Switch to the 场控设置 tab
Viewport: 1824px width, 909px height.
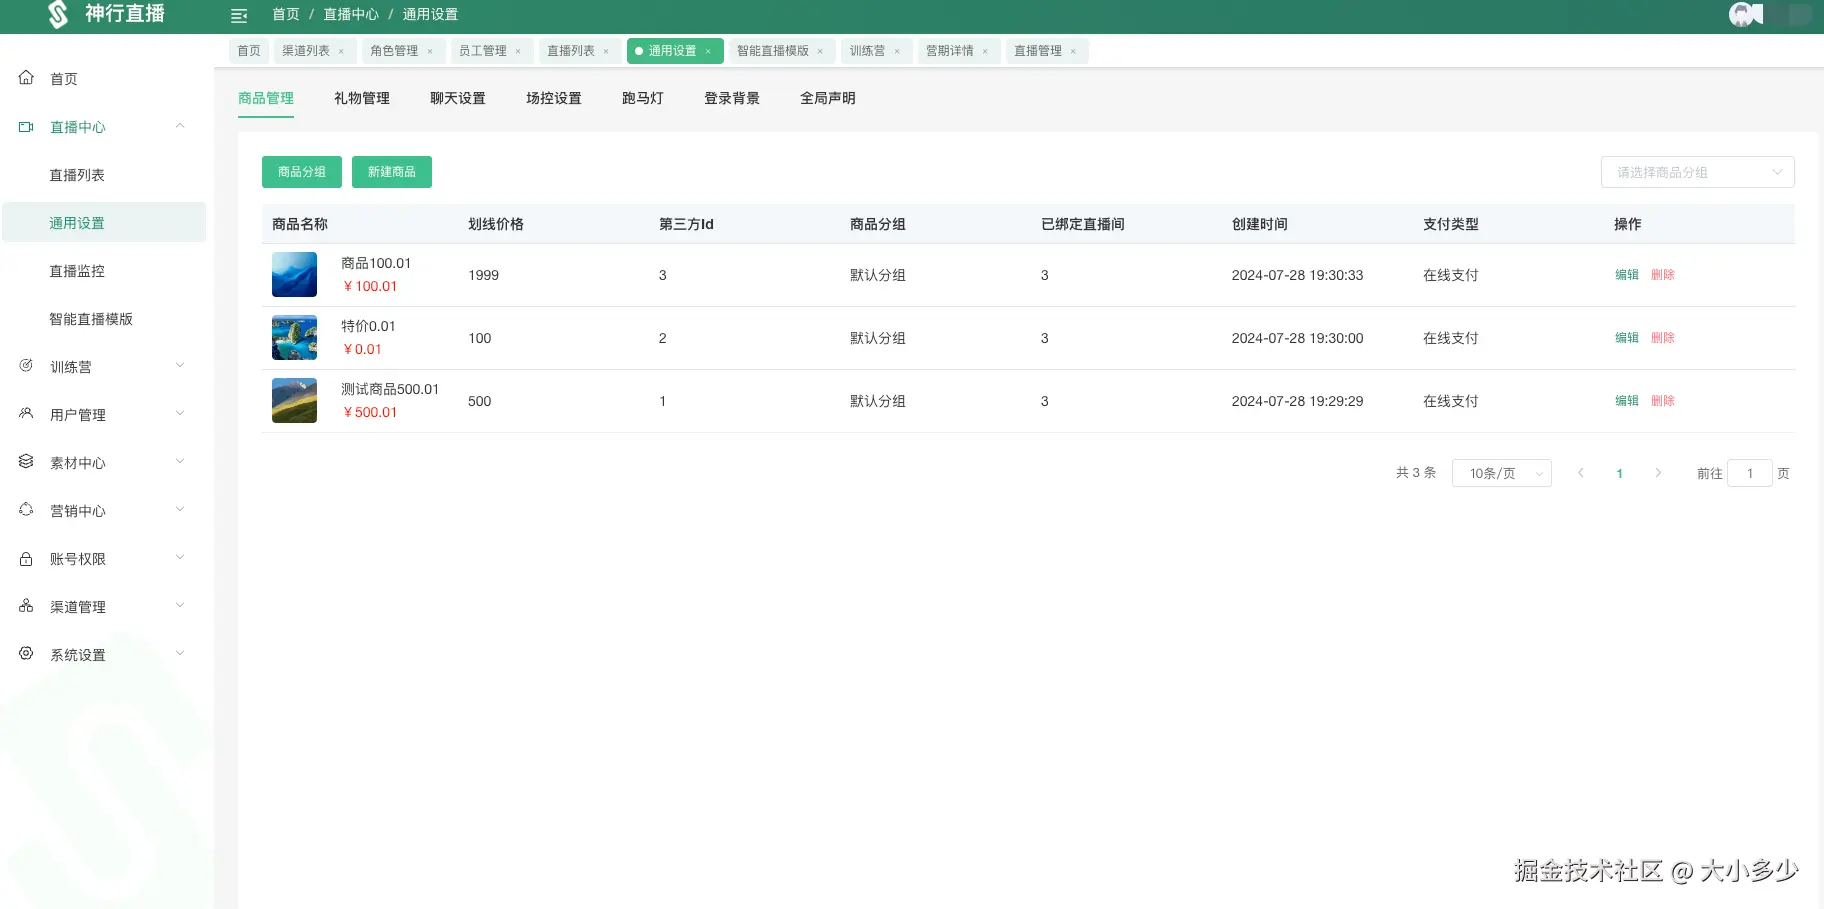[x=554, y=98]
